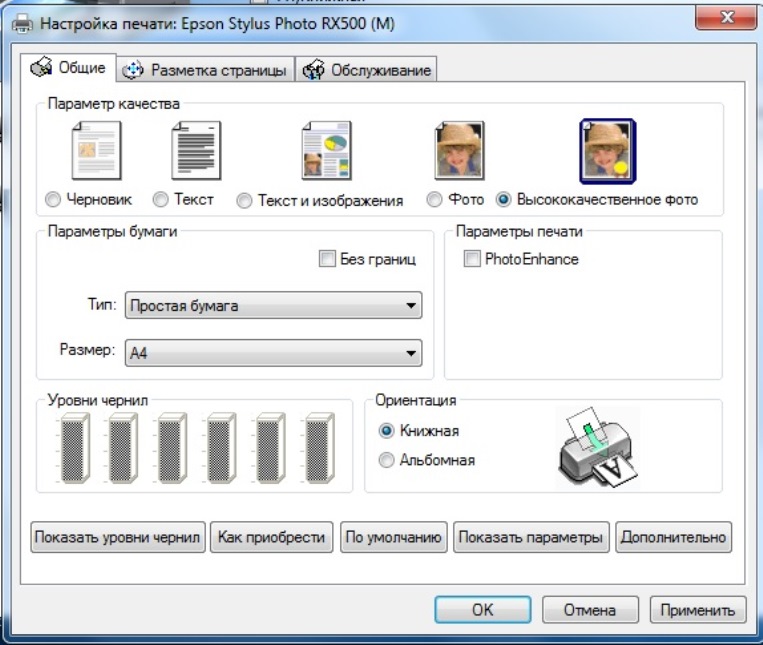Select the Текст radio button
763x645 pixels.
click(161, 199)
